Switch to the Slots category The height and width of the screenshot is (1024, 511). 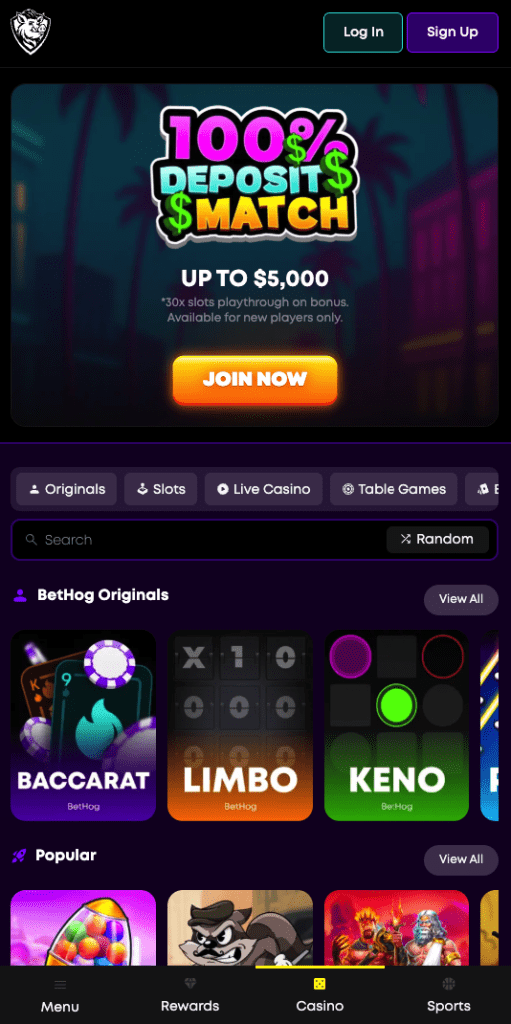pos(161,489)
